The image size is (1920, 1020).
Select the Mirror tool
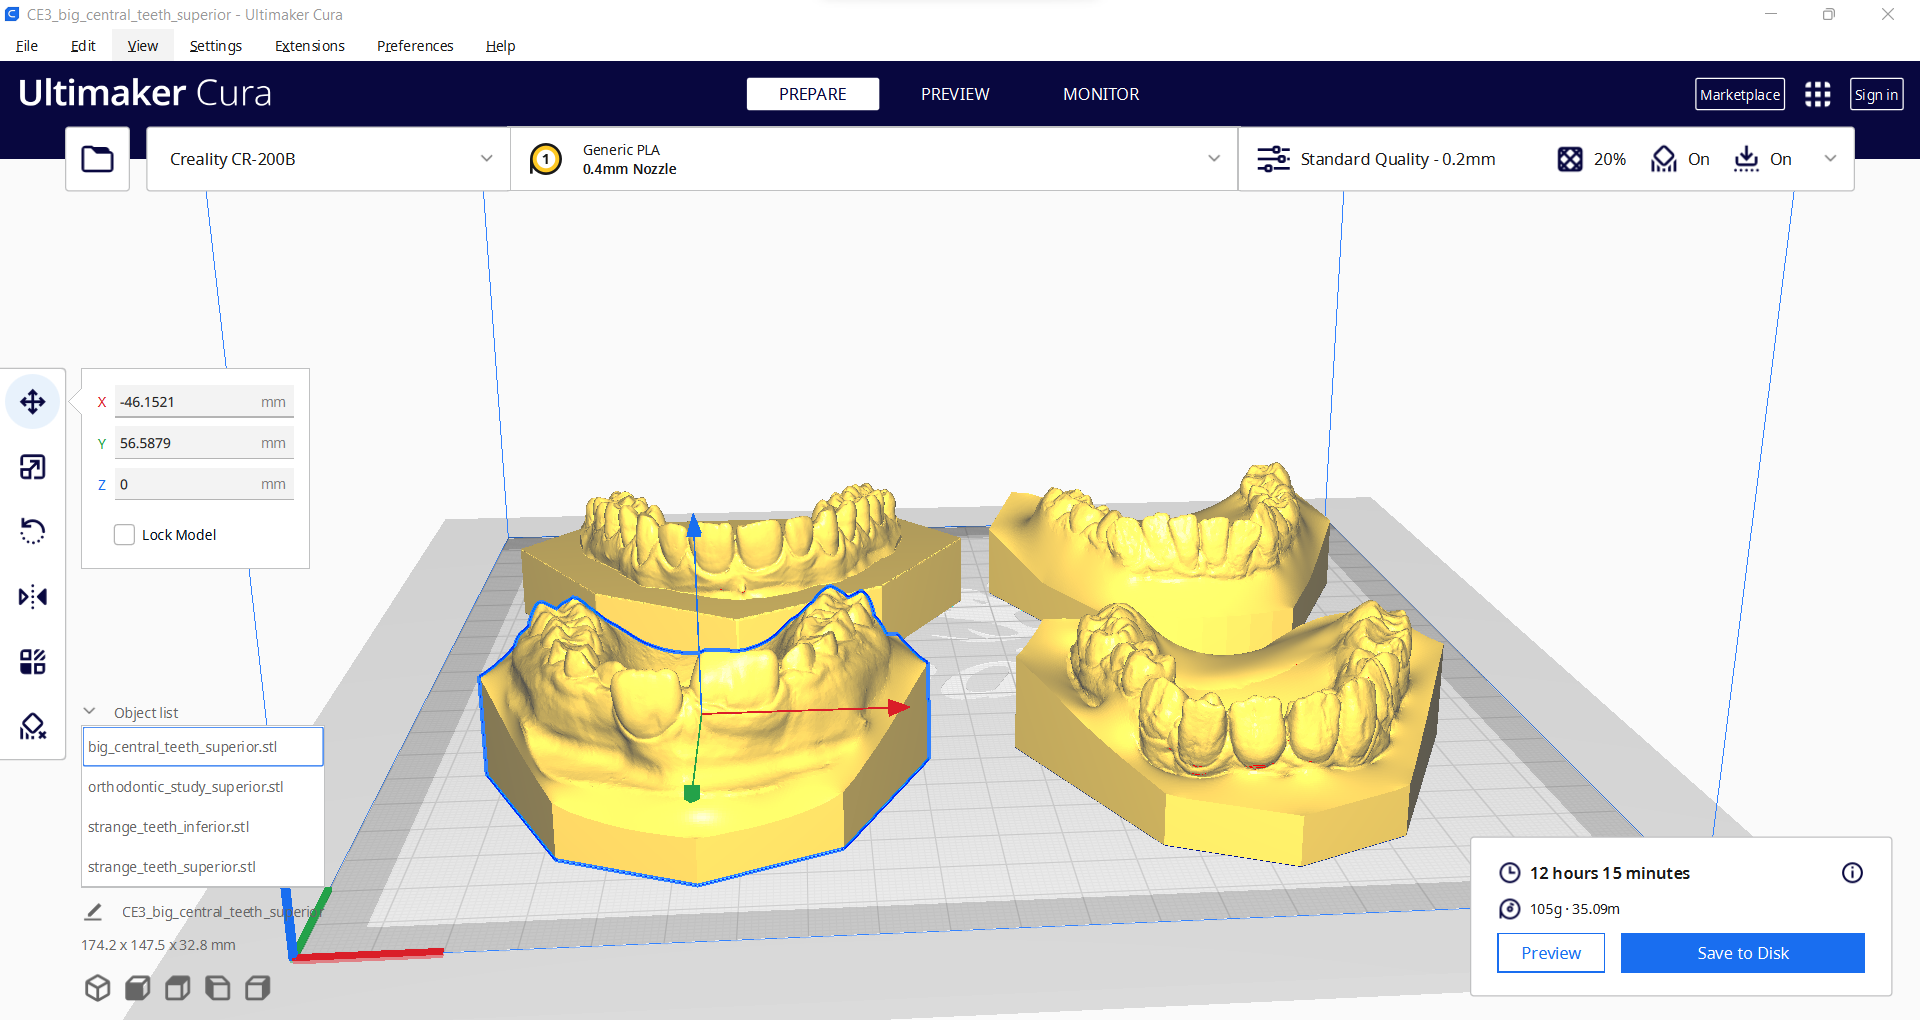(x=33, y=597)
